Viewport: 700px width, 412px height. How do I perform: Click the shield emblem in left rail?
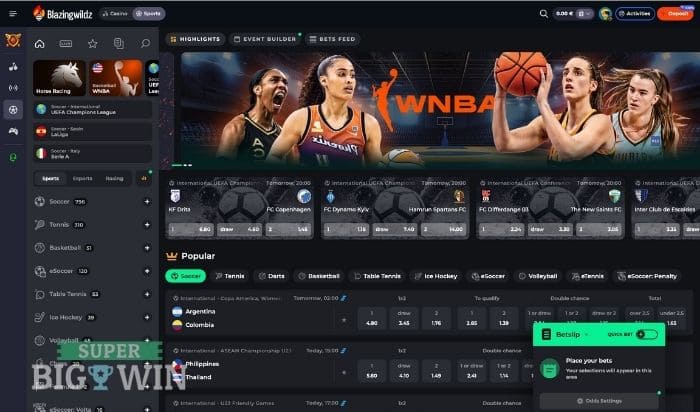tap(13, 41)
